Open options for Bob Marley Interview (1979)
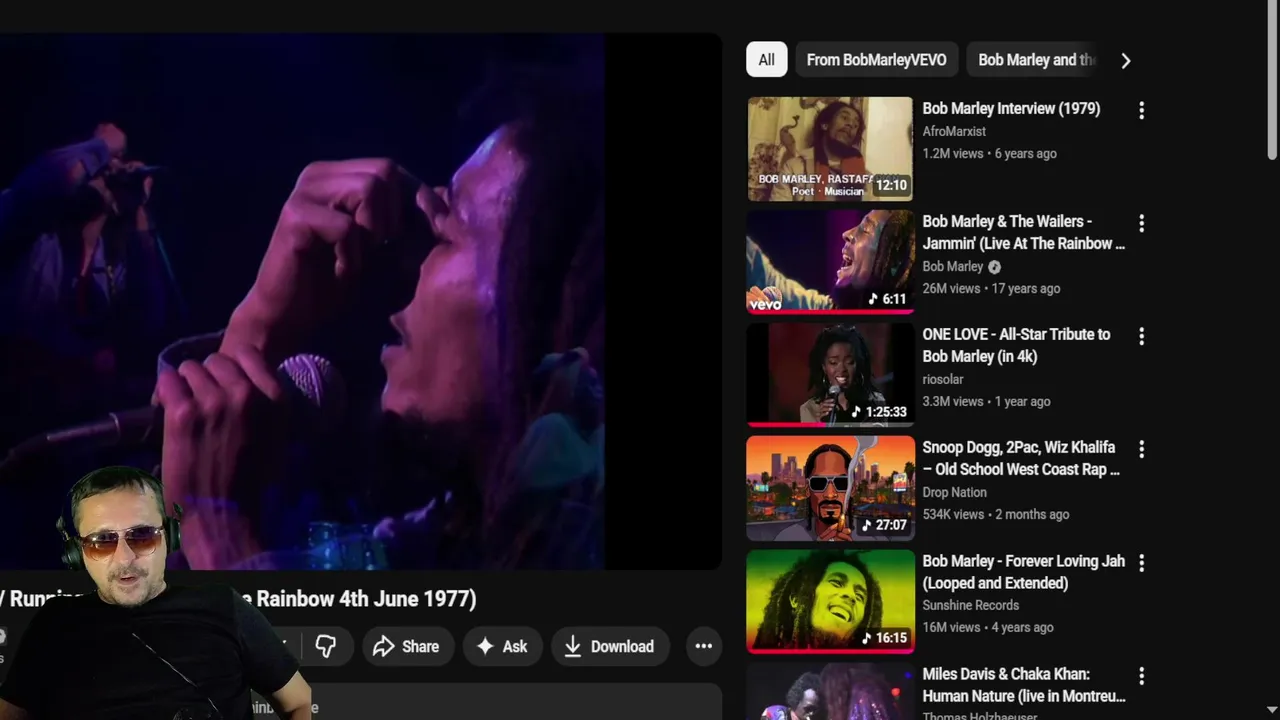Screen dimensions: 1280x720 pyautogui.click(x=1141, y=110)
